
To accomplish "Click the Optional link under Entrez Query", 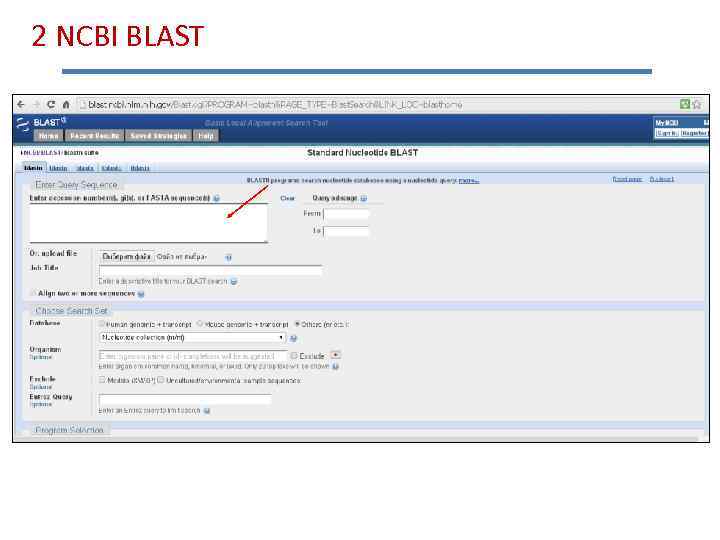I will point(41,405).
